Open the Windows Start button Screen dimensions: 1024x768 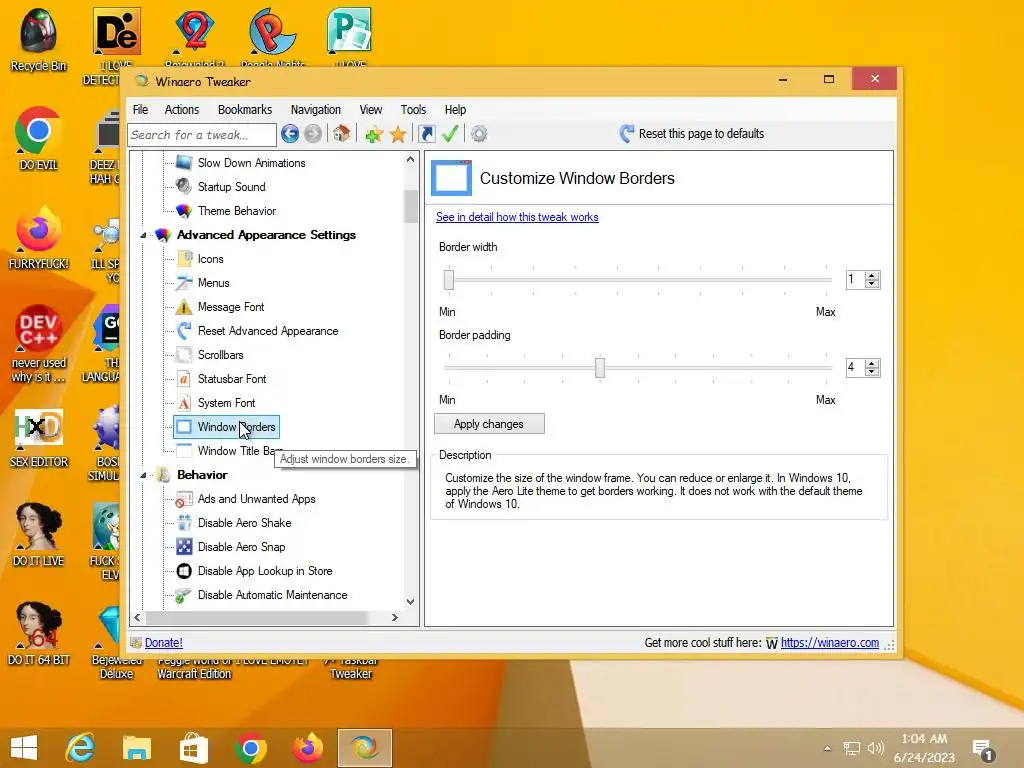[x=24, y=748]
